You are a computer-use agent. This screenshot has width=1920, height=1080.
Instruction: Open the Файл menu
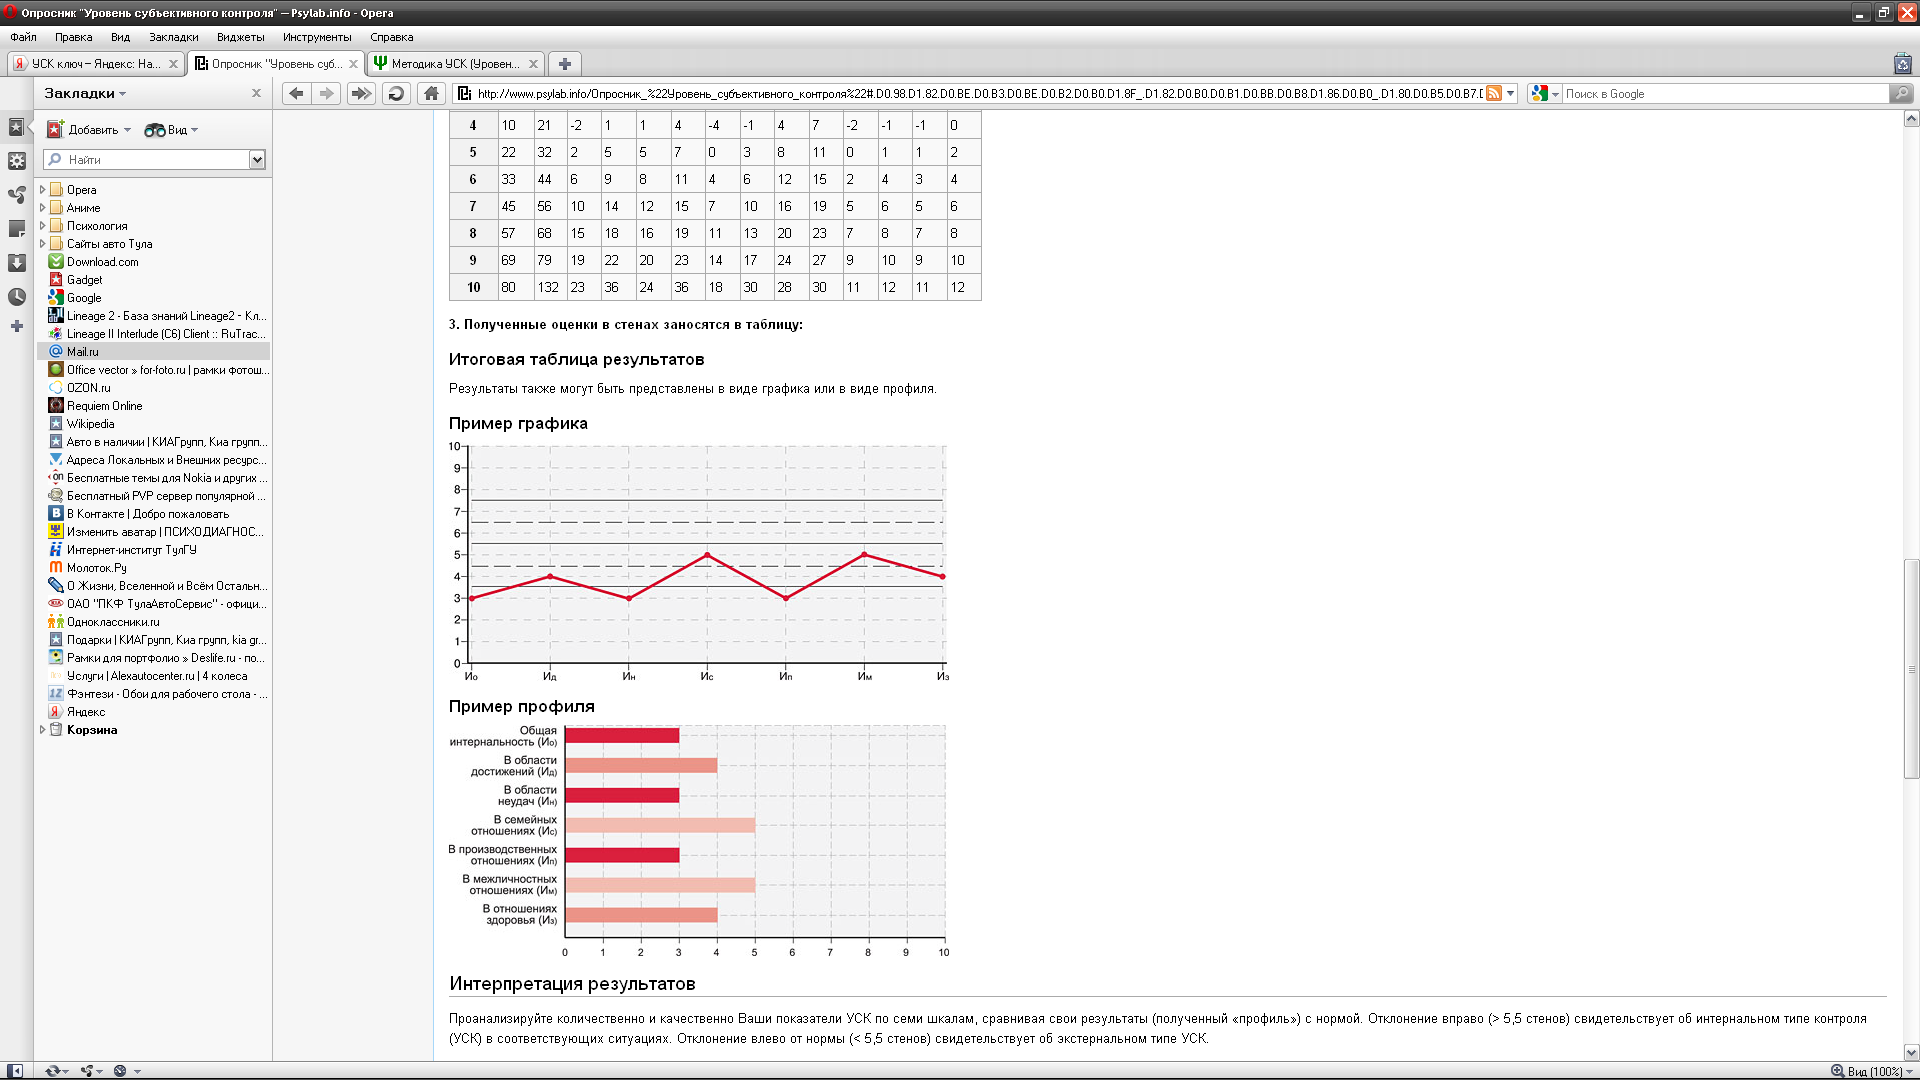pyautogui.click(x=23, y=37)
